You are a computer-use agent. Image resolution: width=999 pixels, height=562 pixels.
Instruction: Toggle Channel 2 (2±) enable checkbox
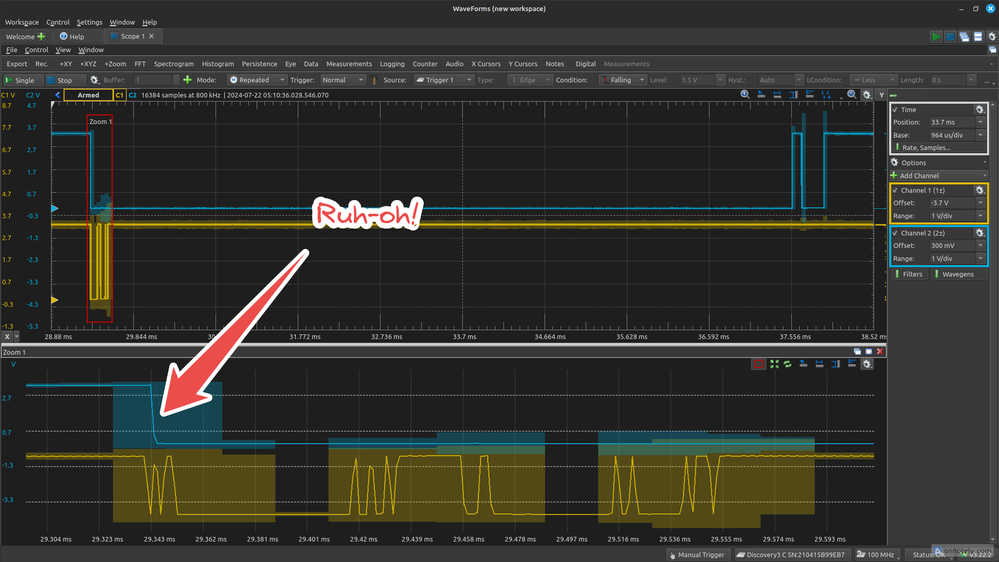tap(895, 233)
